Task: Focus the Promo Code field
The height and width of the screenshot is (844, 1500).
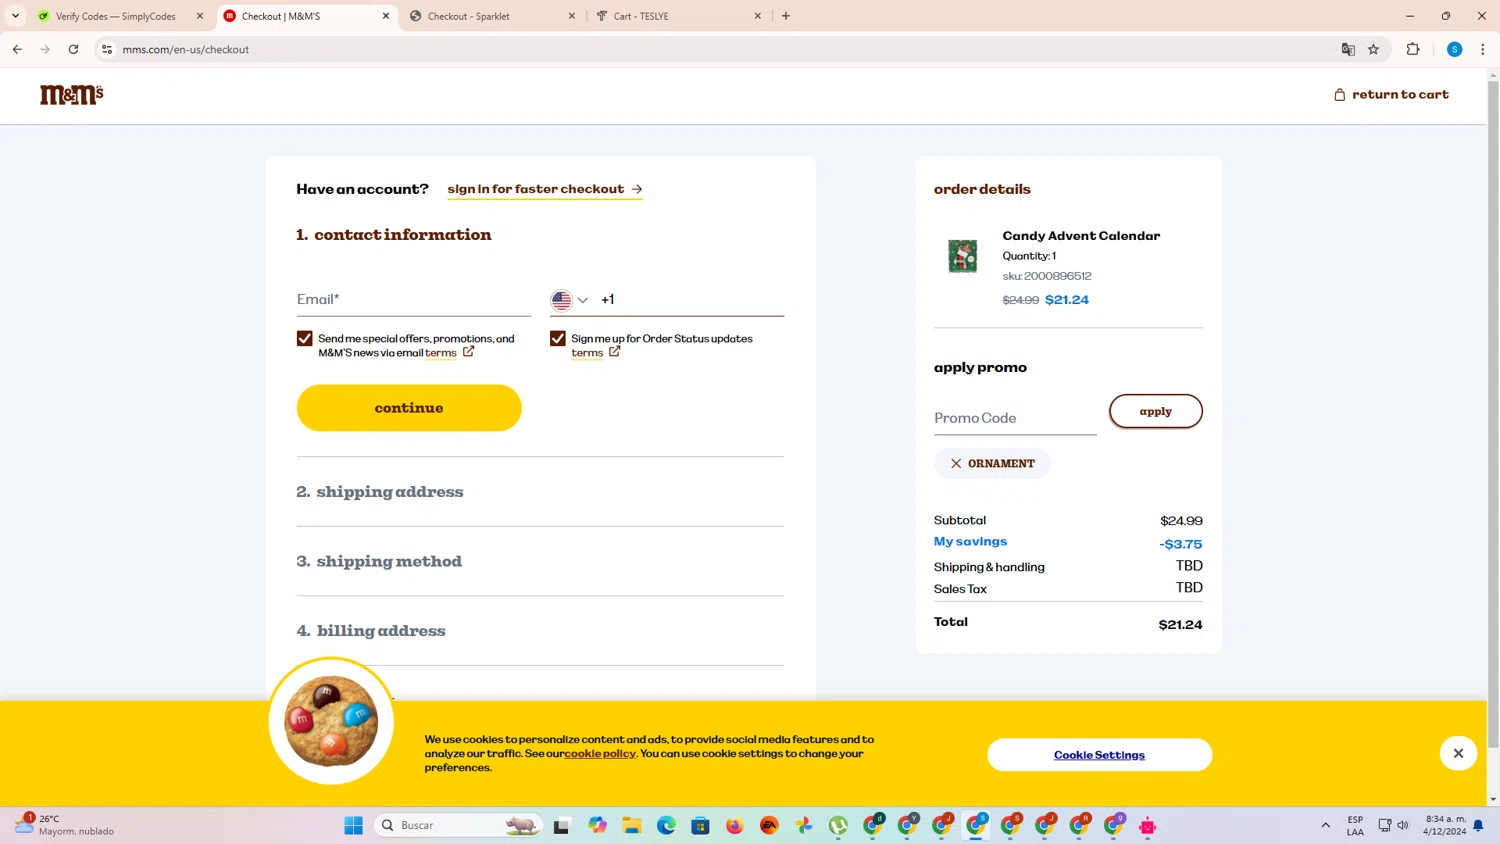Action: tap(1015, 418)
